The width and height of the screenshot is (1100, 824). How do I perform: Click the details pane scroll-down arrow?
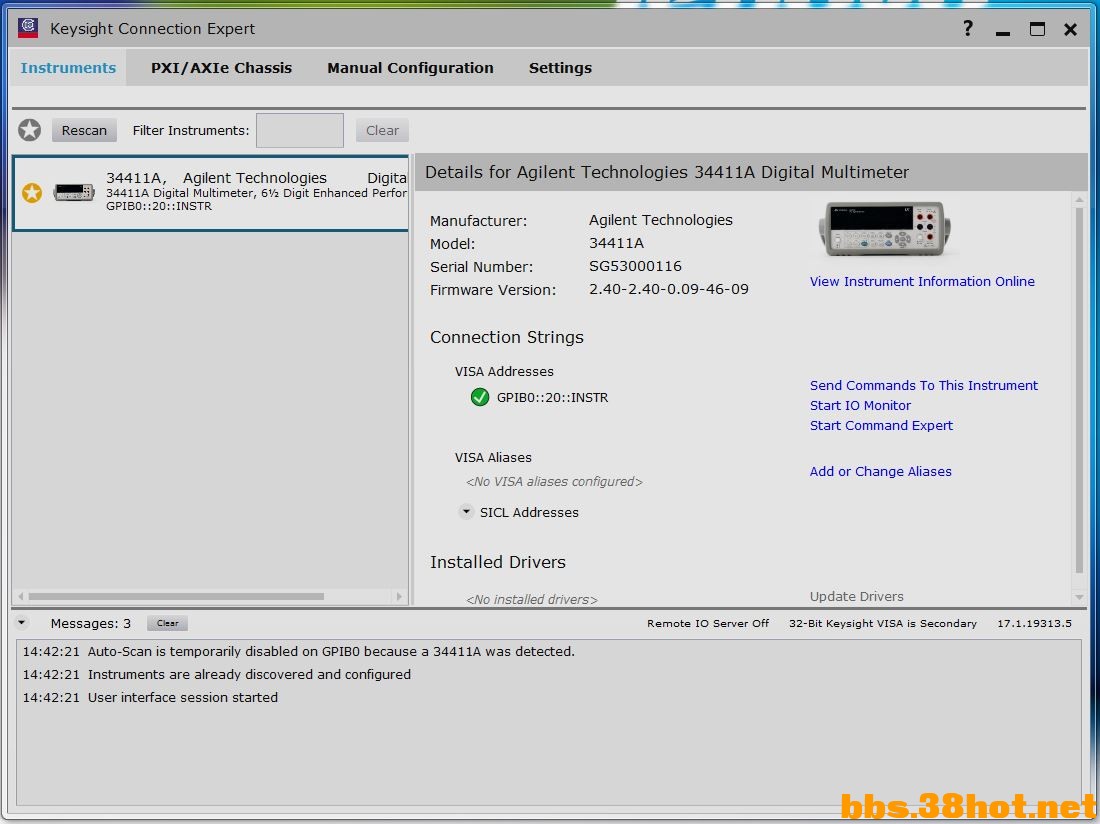coord(1079,597)
